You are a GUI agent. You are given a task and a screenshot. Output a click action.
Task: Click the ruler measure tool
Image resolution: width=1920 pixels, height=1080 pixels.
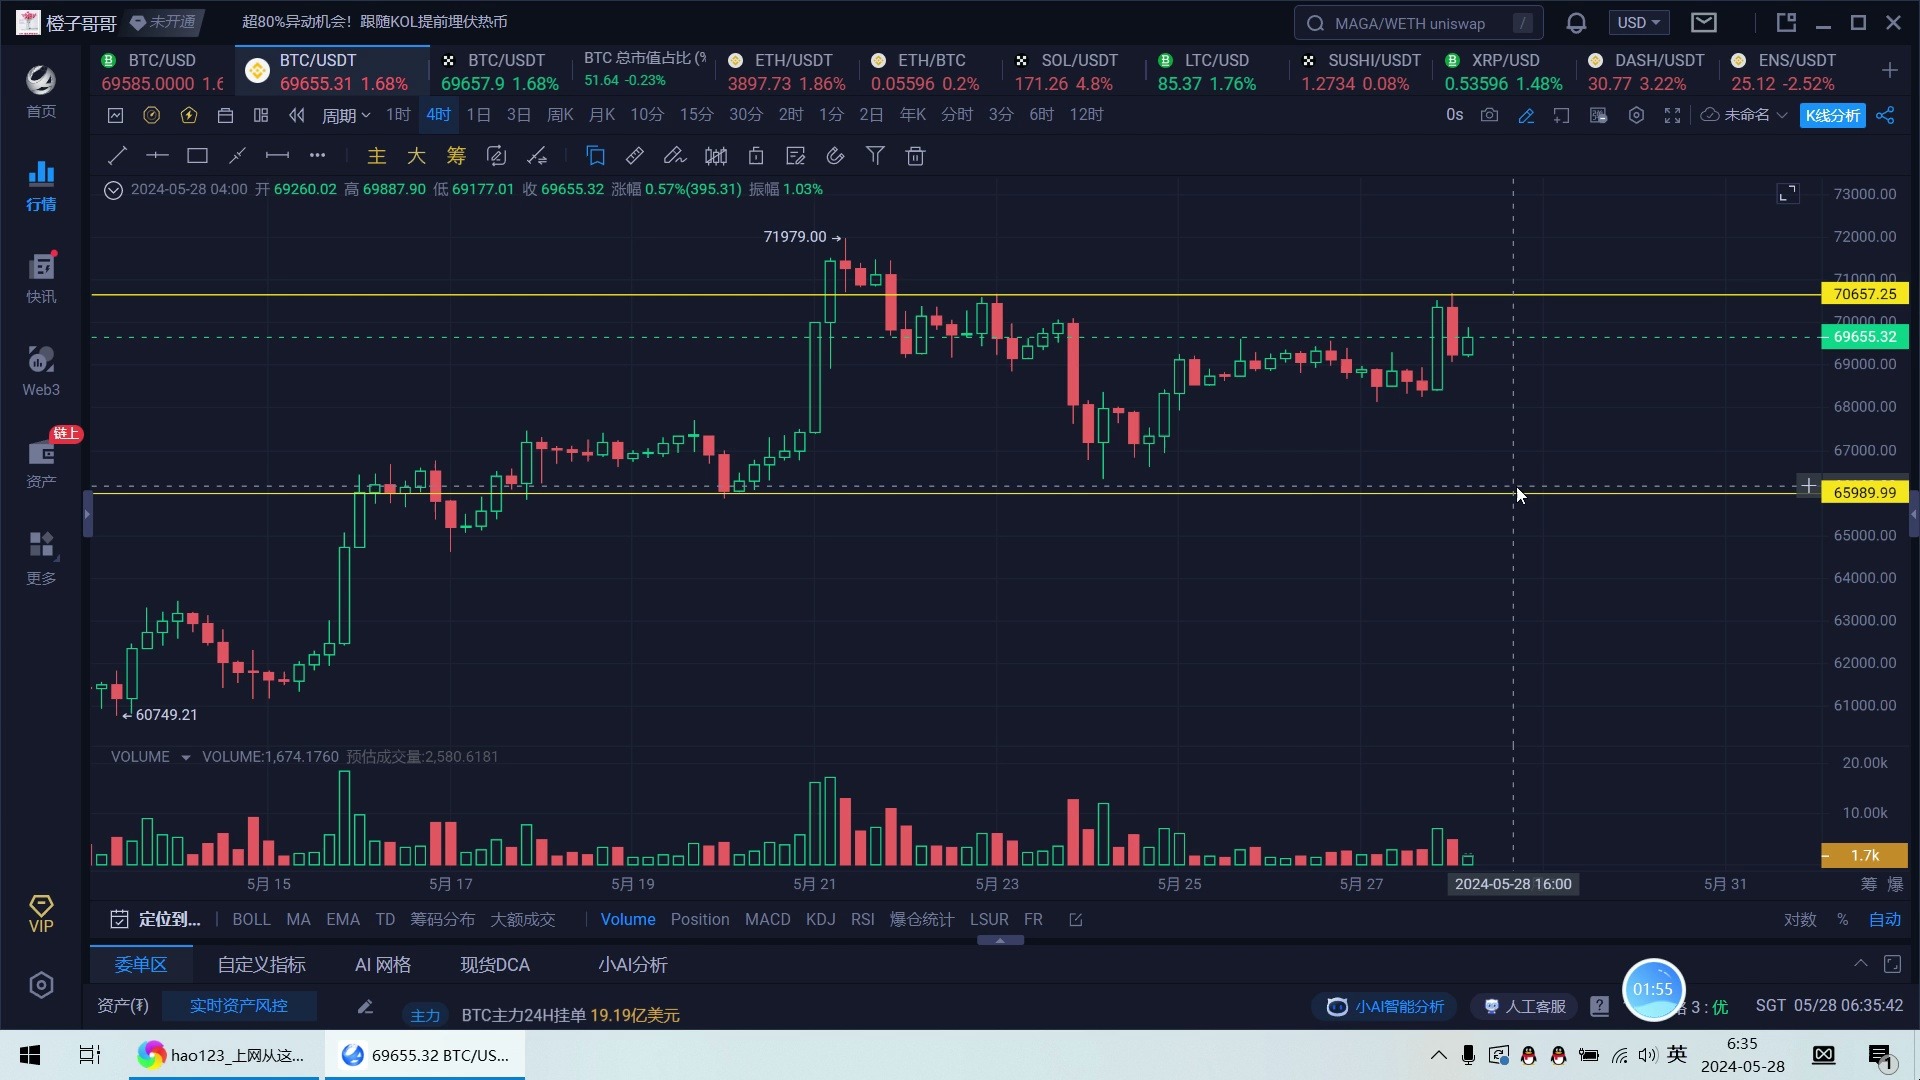coord(635,155)
